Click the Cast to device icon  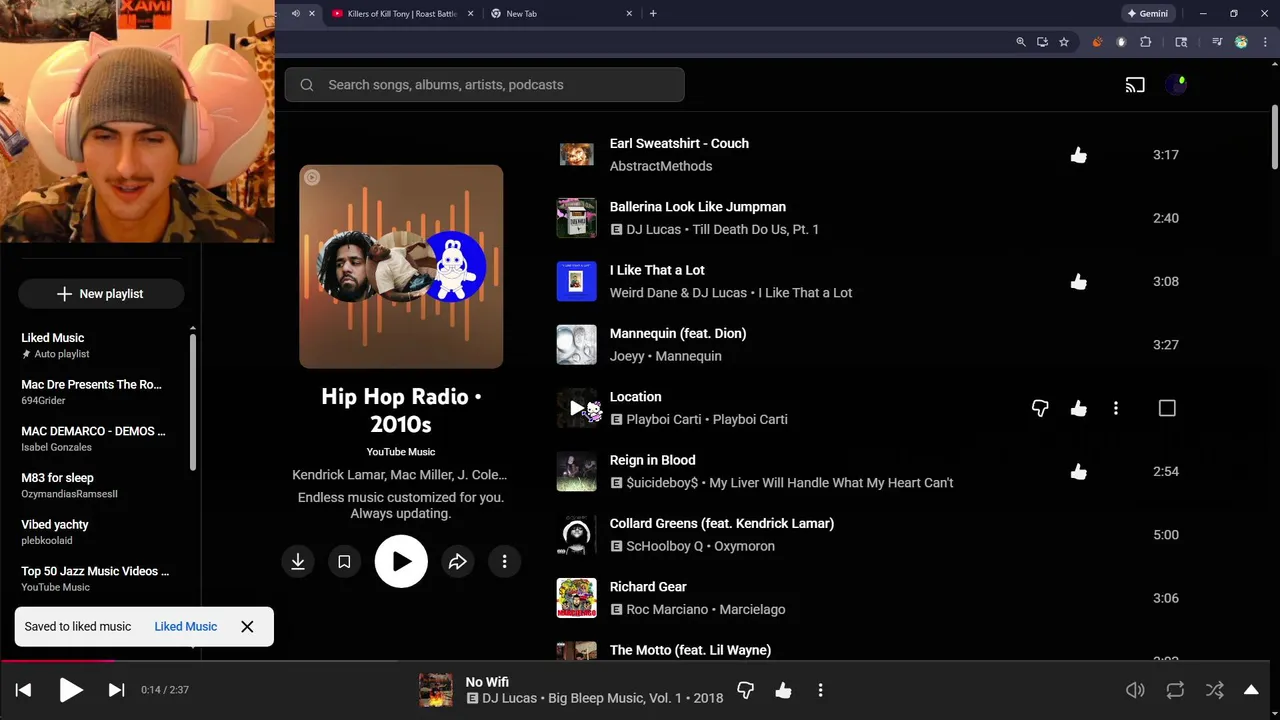coord(1135,85)
